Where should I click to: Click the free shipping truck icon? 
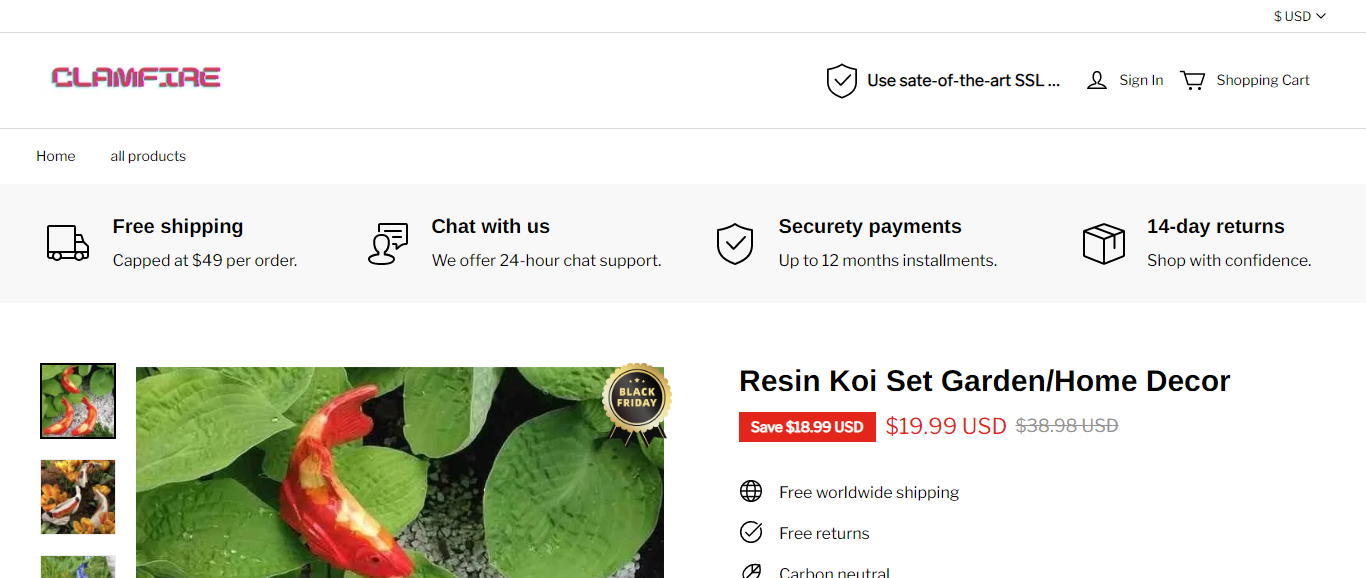68,243
